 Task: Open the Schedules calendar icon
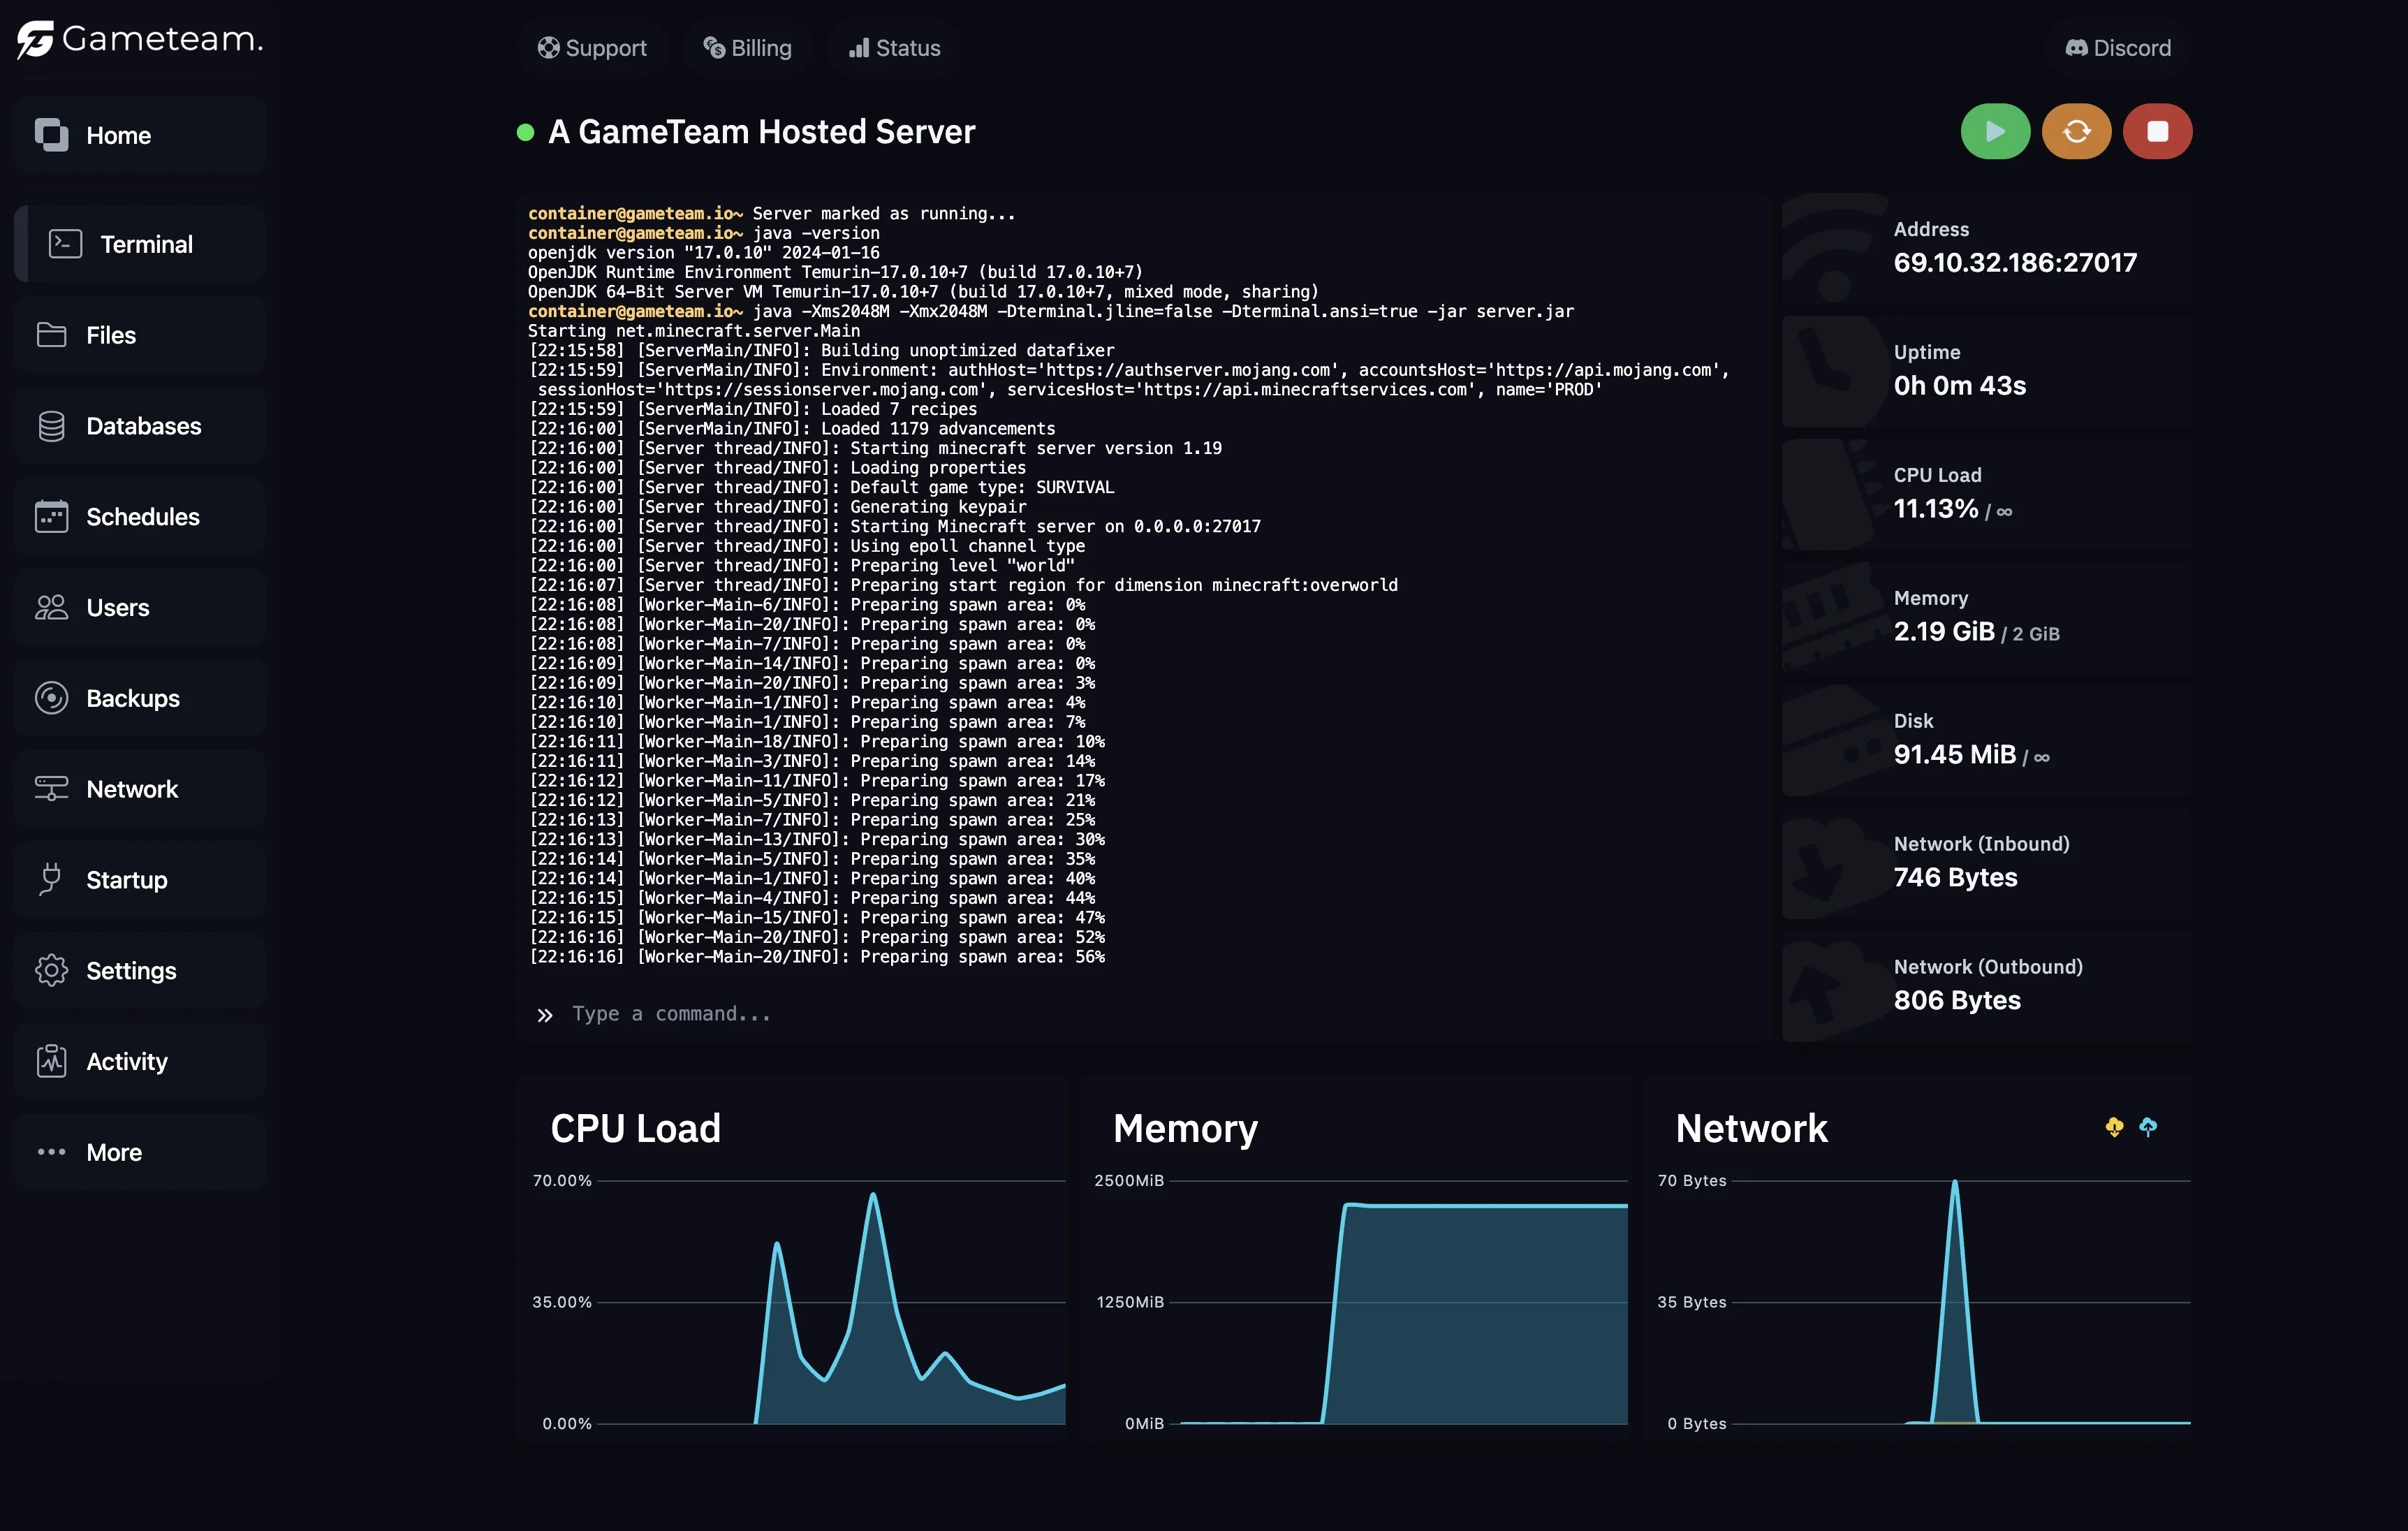tap(52, 517)
